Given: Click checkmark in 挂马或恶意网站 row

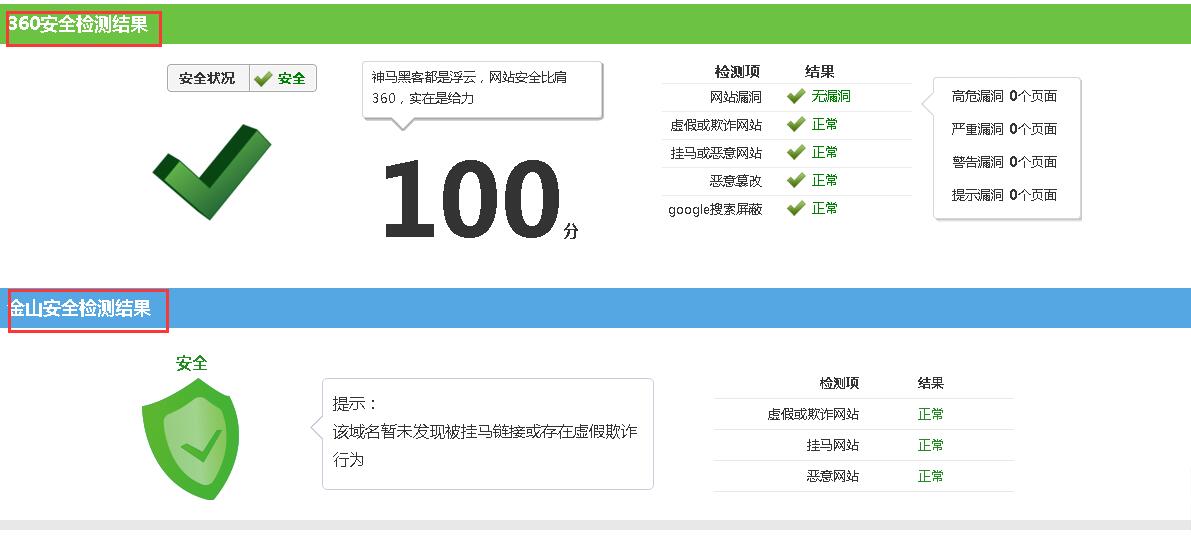Looking at the screenshot, I should click(796, 153).
